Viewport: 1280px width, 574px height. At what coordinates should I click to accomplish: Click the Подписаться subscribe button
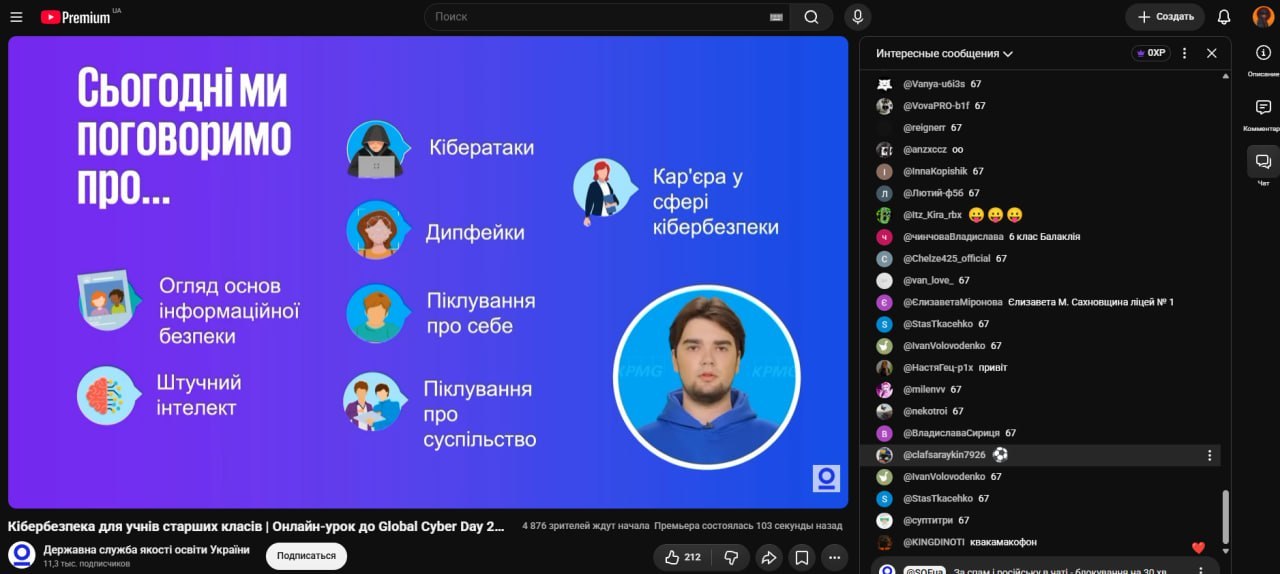coord(306,556)
